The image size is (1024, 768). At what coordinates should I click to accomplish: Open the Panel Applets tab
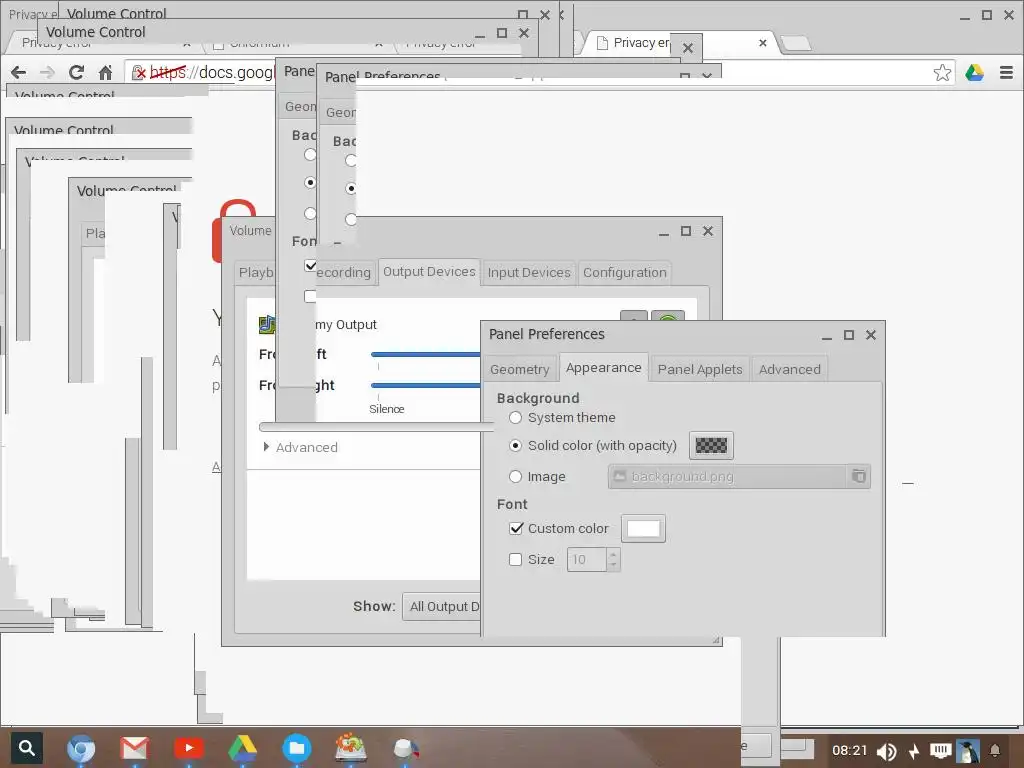[700, 369]
